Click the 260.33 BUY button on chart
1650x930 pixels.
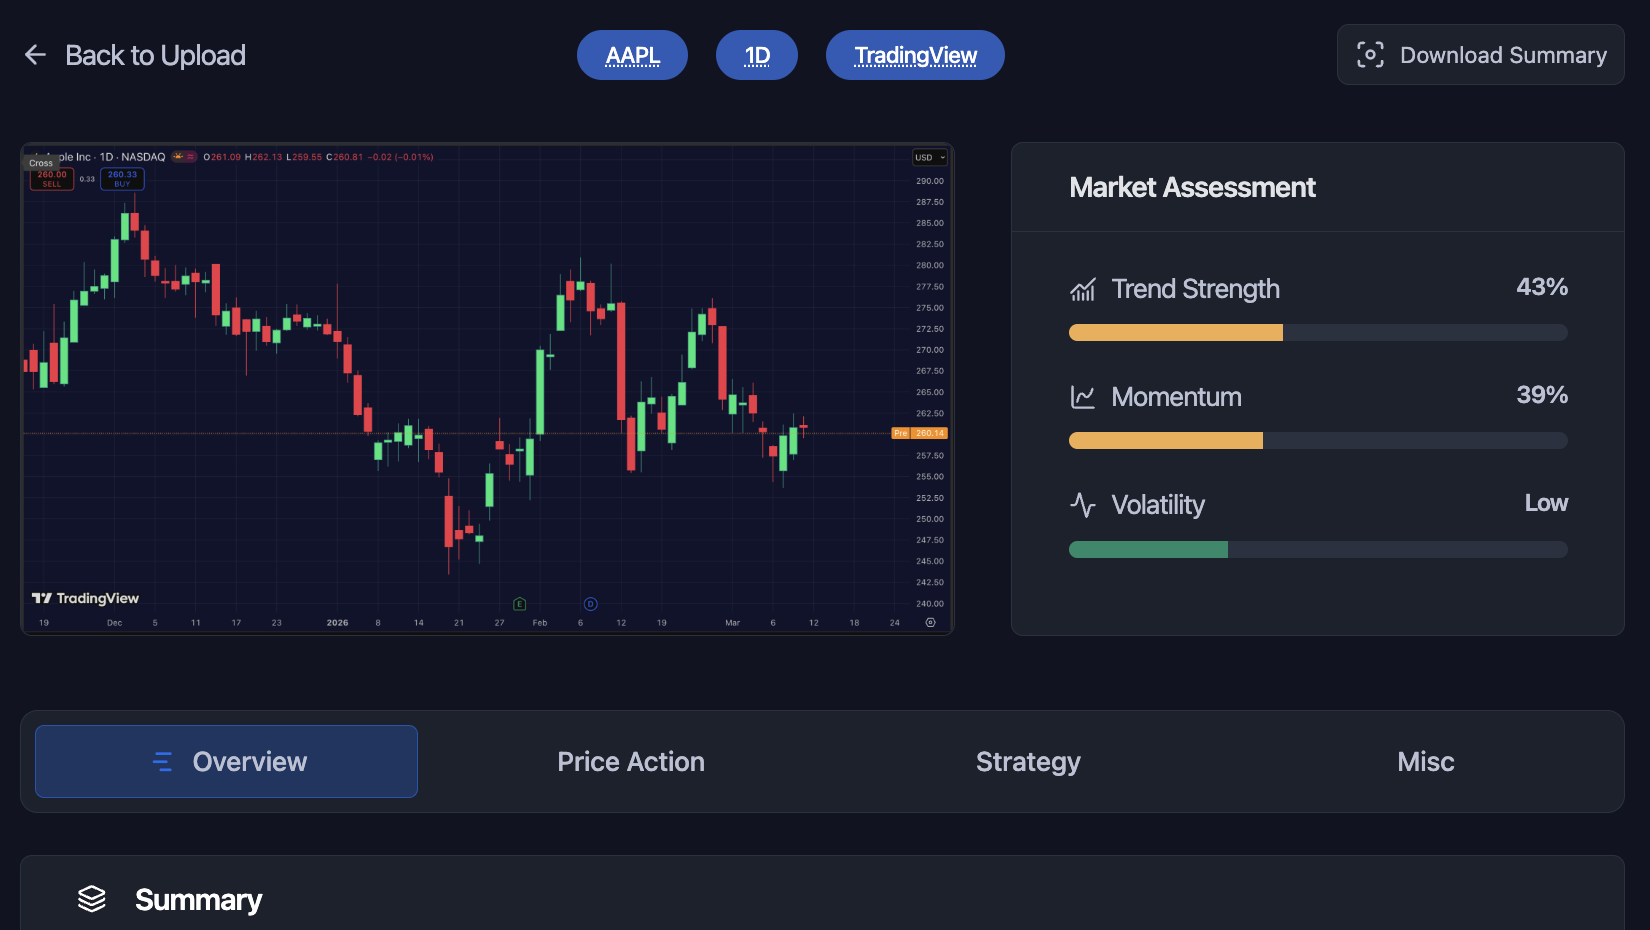pyautogui.click(x=122, y=179)
